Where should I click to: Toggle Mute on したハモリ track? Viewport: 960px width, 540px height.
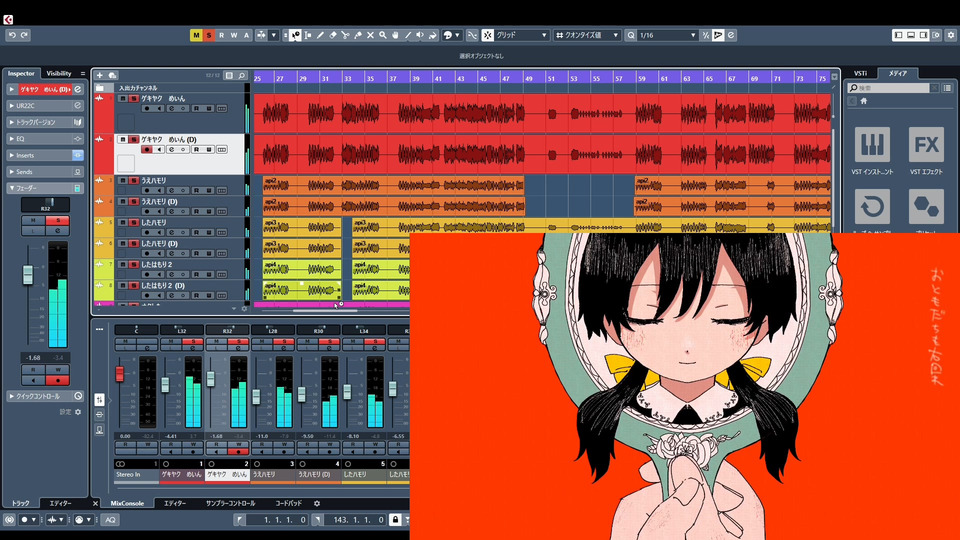click(x=122, y=222)
